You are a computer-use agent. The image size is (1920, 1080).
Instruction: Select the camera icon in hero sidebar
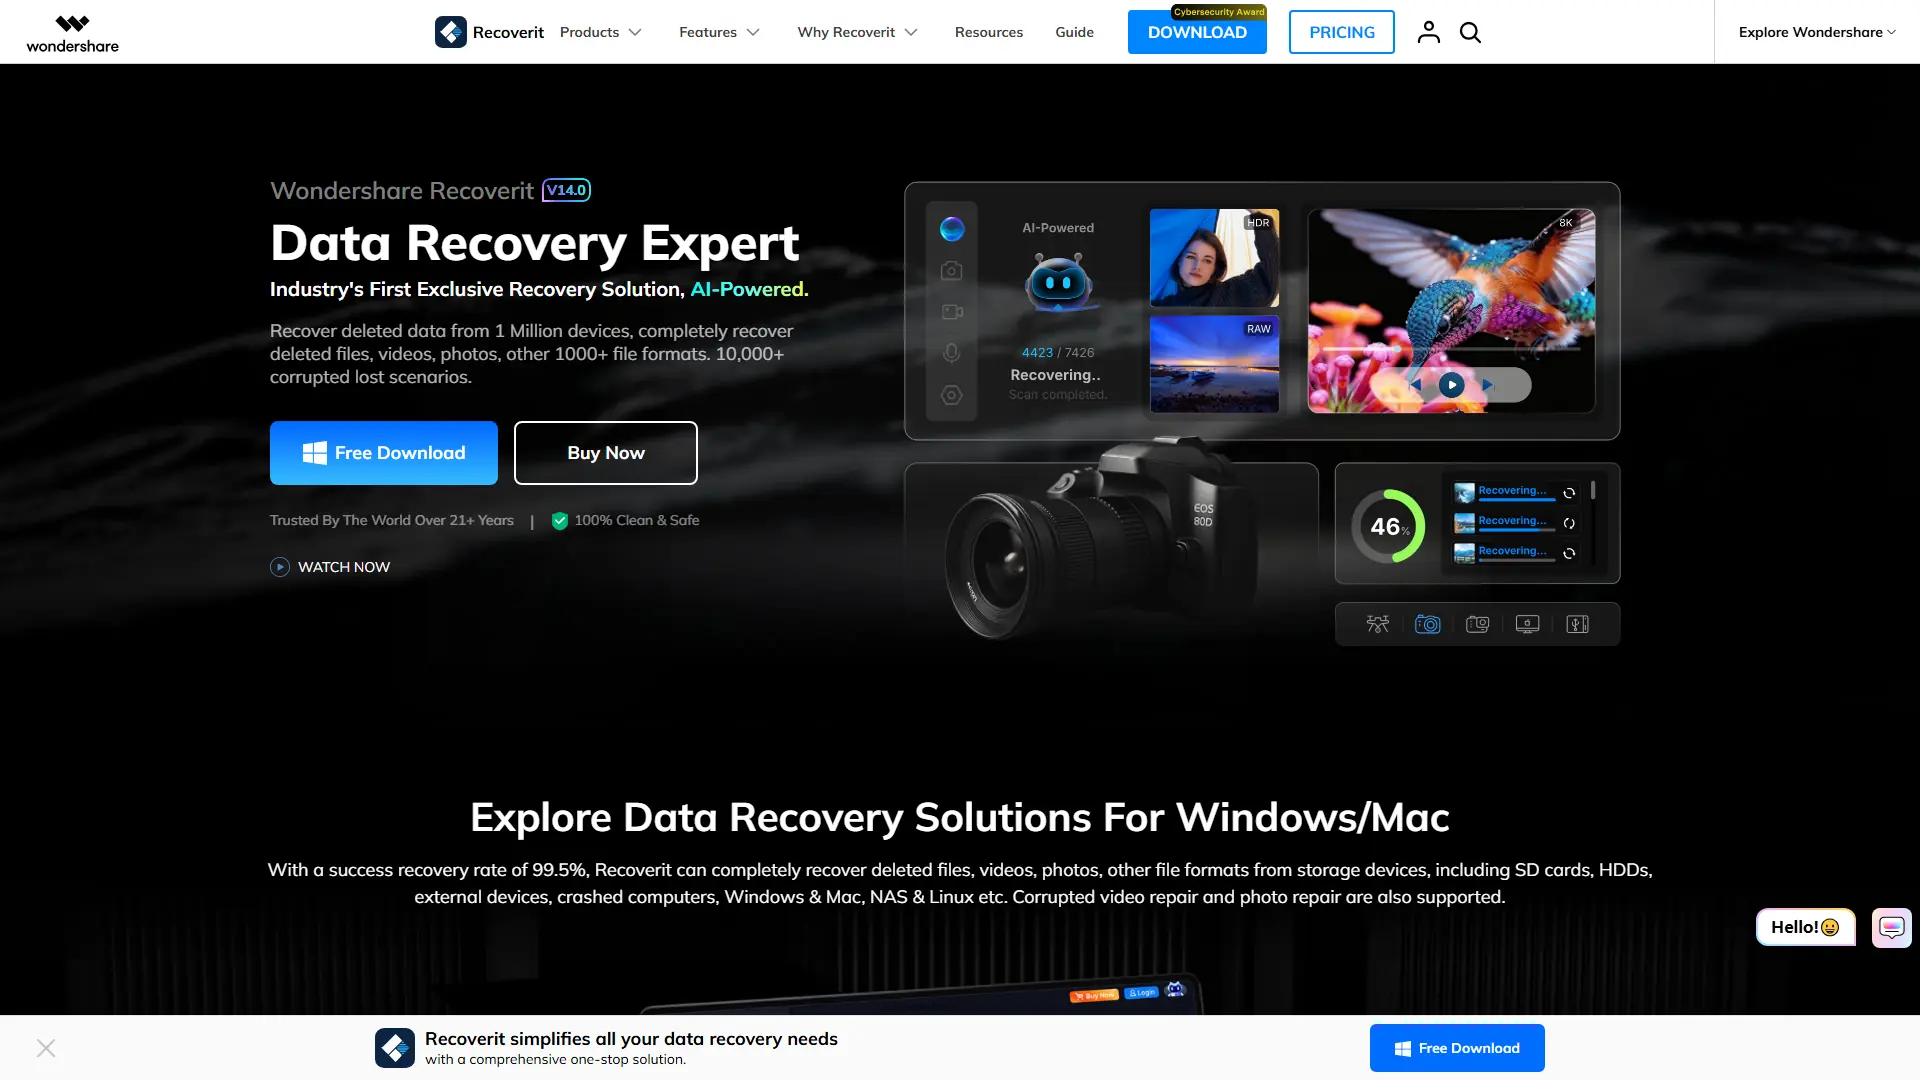[x=952, y=270]
